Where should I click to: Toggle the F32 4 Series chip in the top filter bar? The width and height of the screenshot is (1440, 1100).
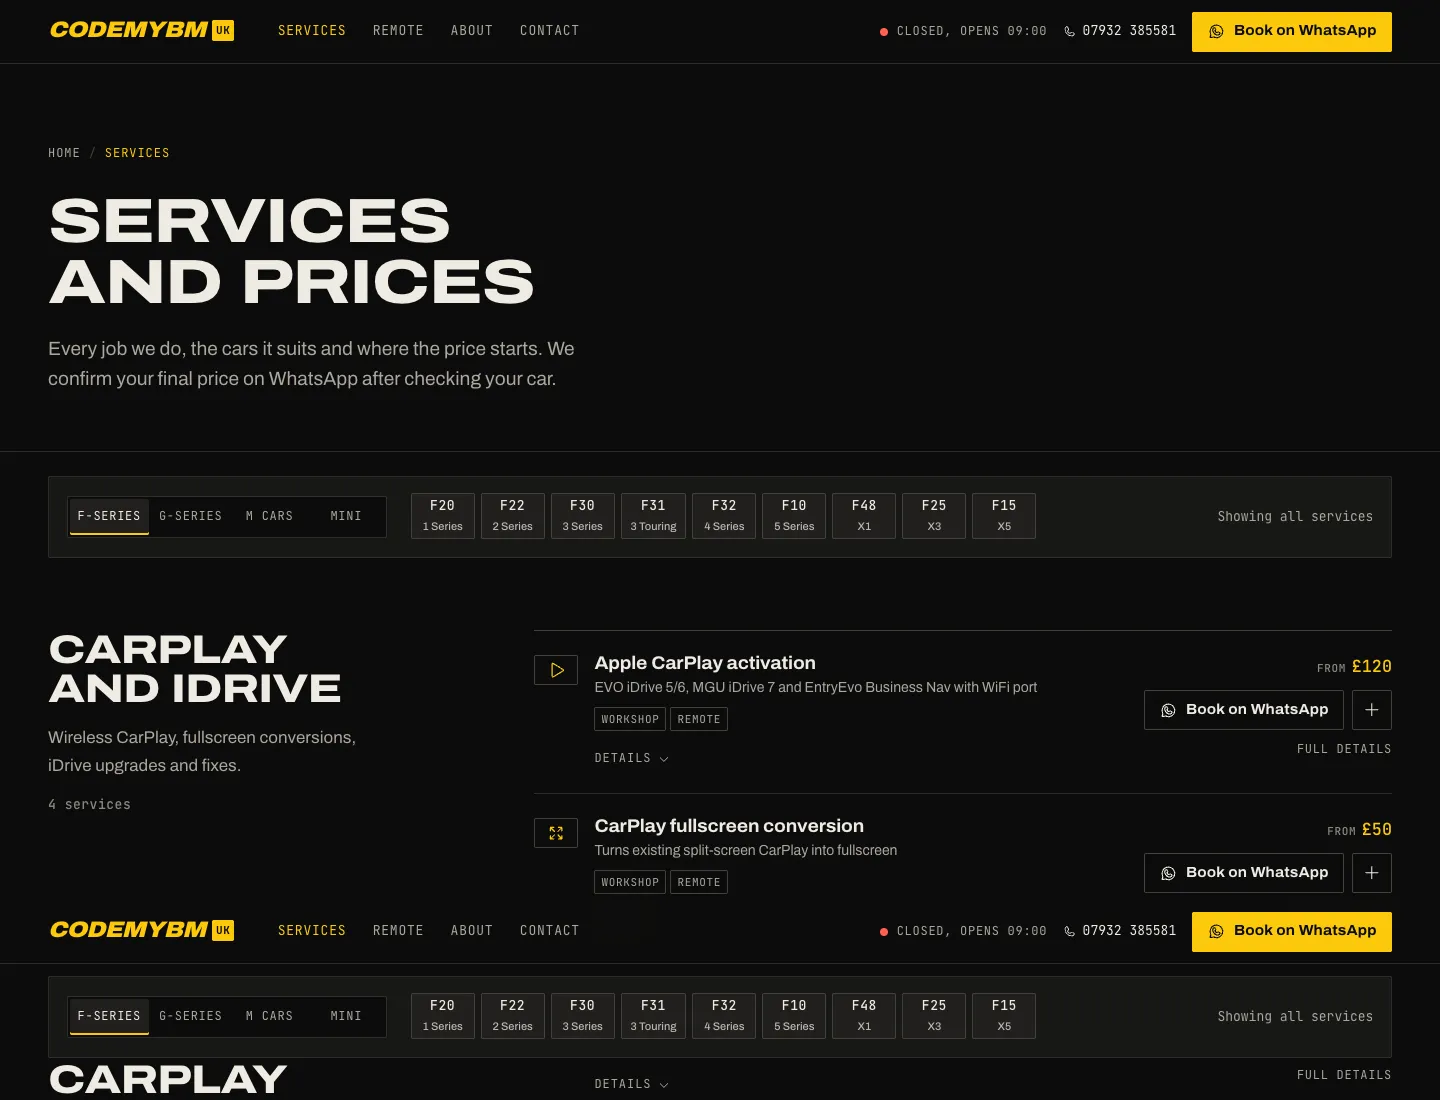pyautogui.click(x=724, y=516)
